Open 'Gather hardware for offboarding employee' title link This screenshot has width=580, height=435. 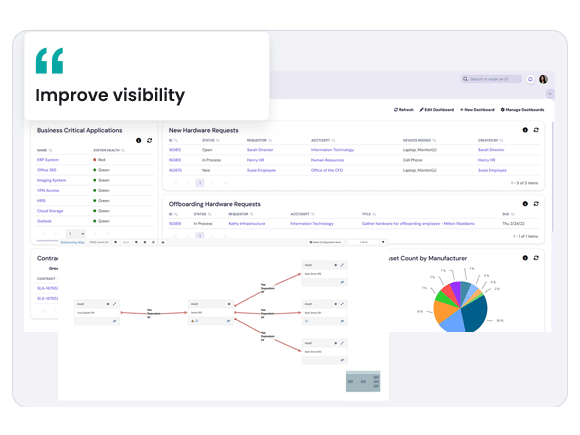418,223
